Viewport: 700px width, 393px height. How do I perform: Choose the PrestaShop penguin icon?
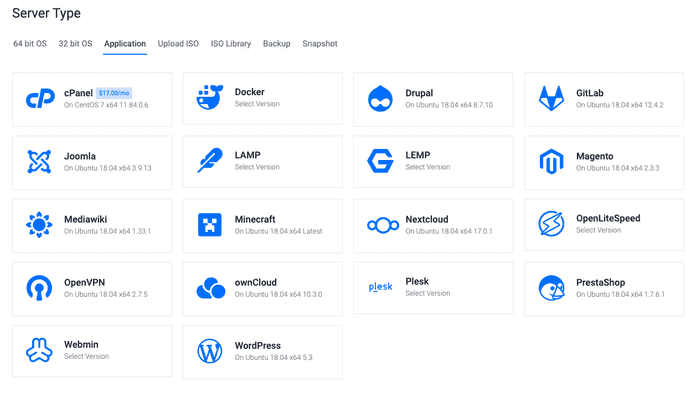click(x=551, y=288)
